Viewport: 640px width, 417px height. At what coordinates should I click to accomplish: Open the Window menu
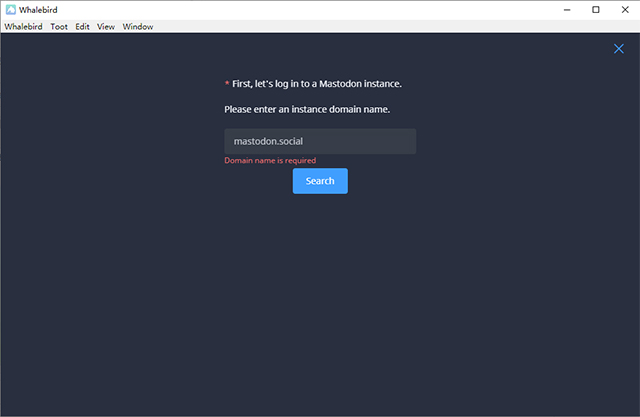[x=138, y=27]
